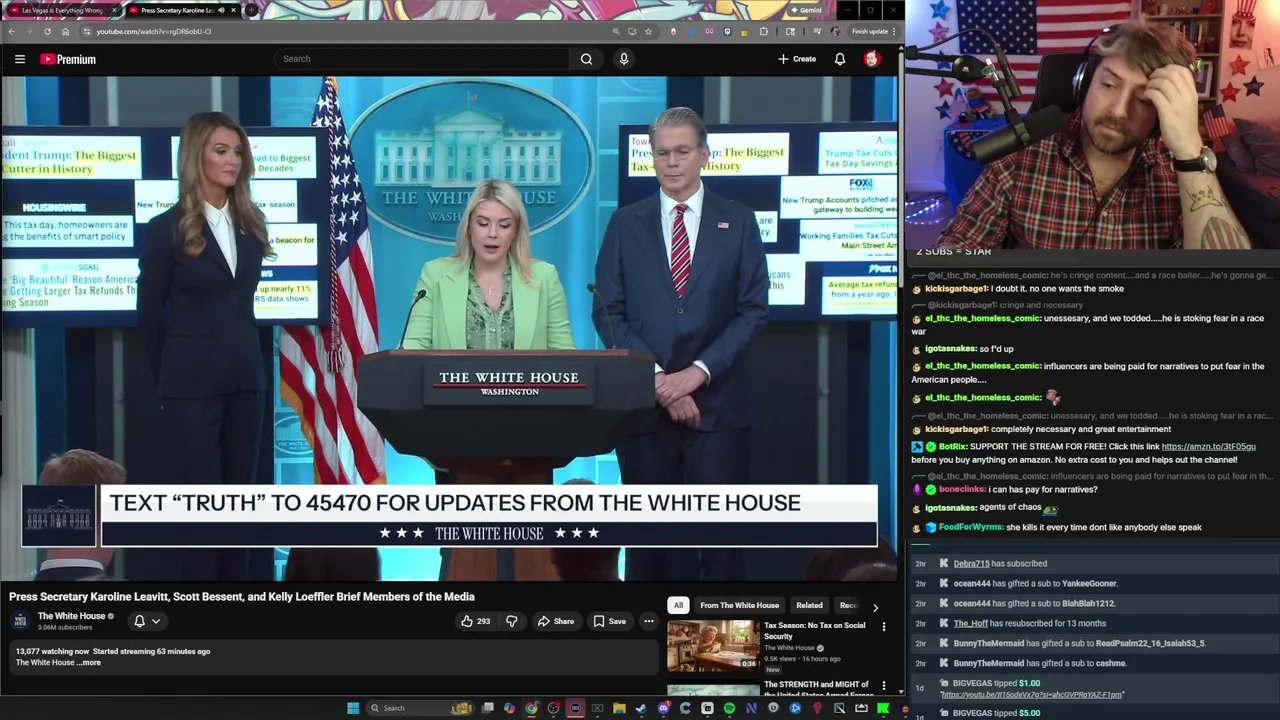Go to YouTube Premium home logo
This screenshot has width=1280, height=720.
point(68,59)
